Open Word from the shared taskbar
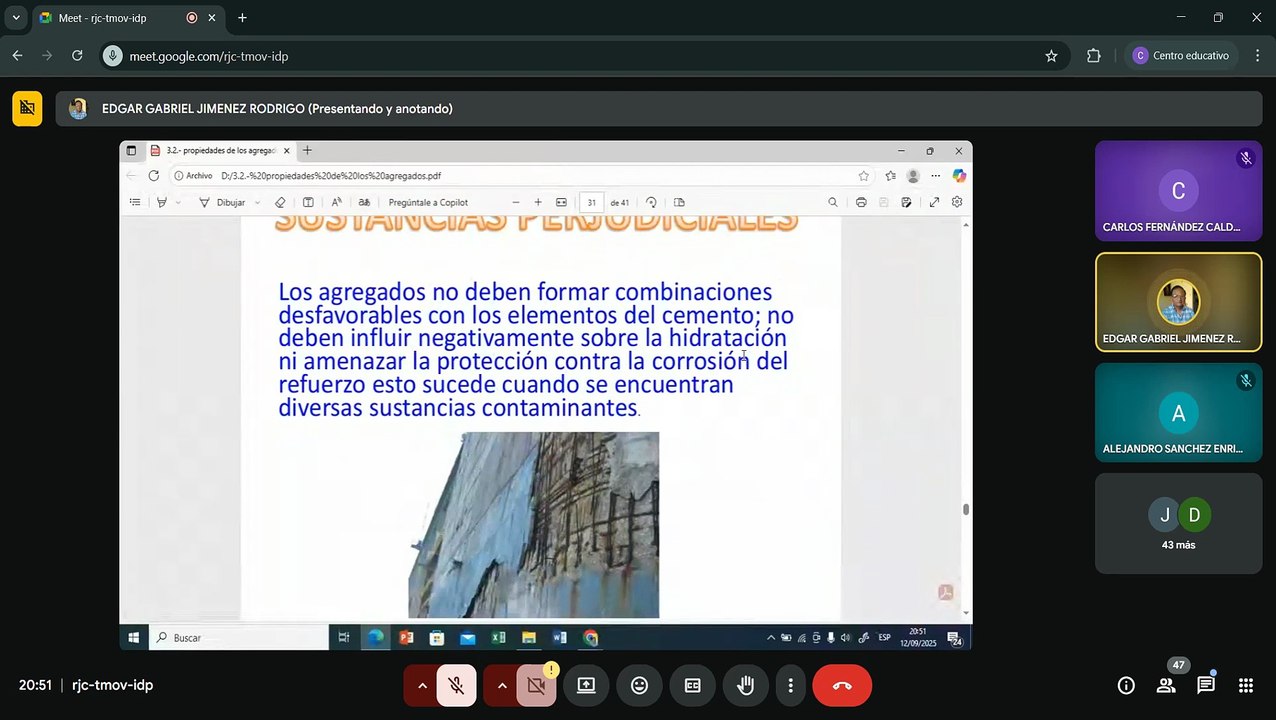Image resolution: width=1276 pixels, height=720 pixels. click(x=559, y=637)
